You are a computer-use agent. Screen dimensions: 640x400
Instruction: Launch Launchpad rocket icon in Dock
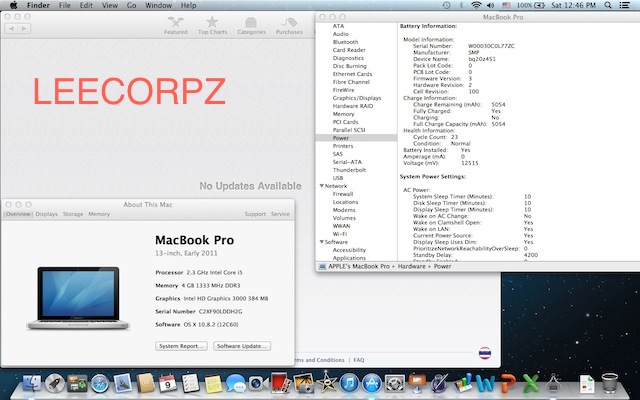click(54, 384)
